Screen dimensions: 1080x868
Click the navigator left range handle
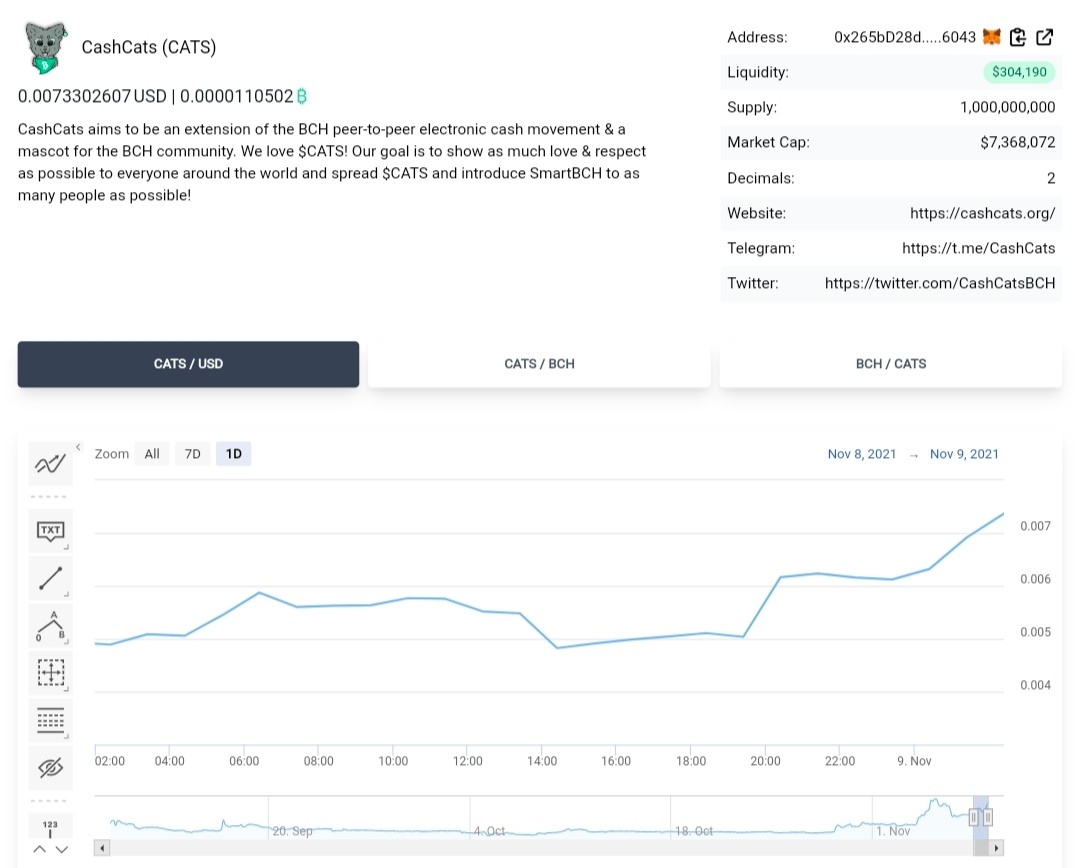(973, 817)
